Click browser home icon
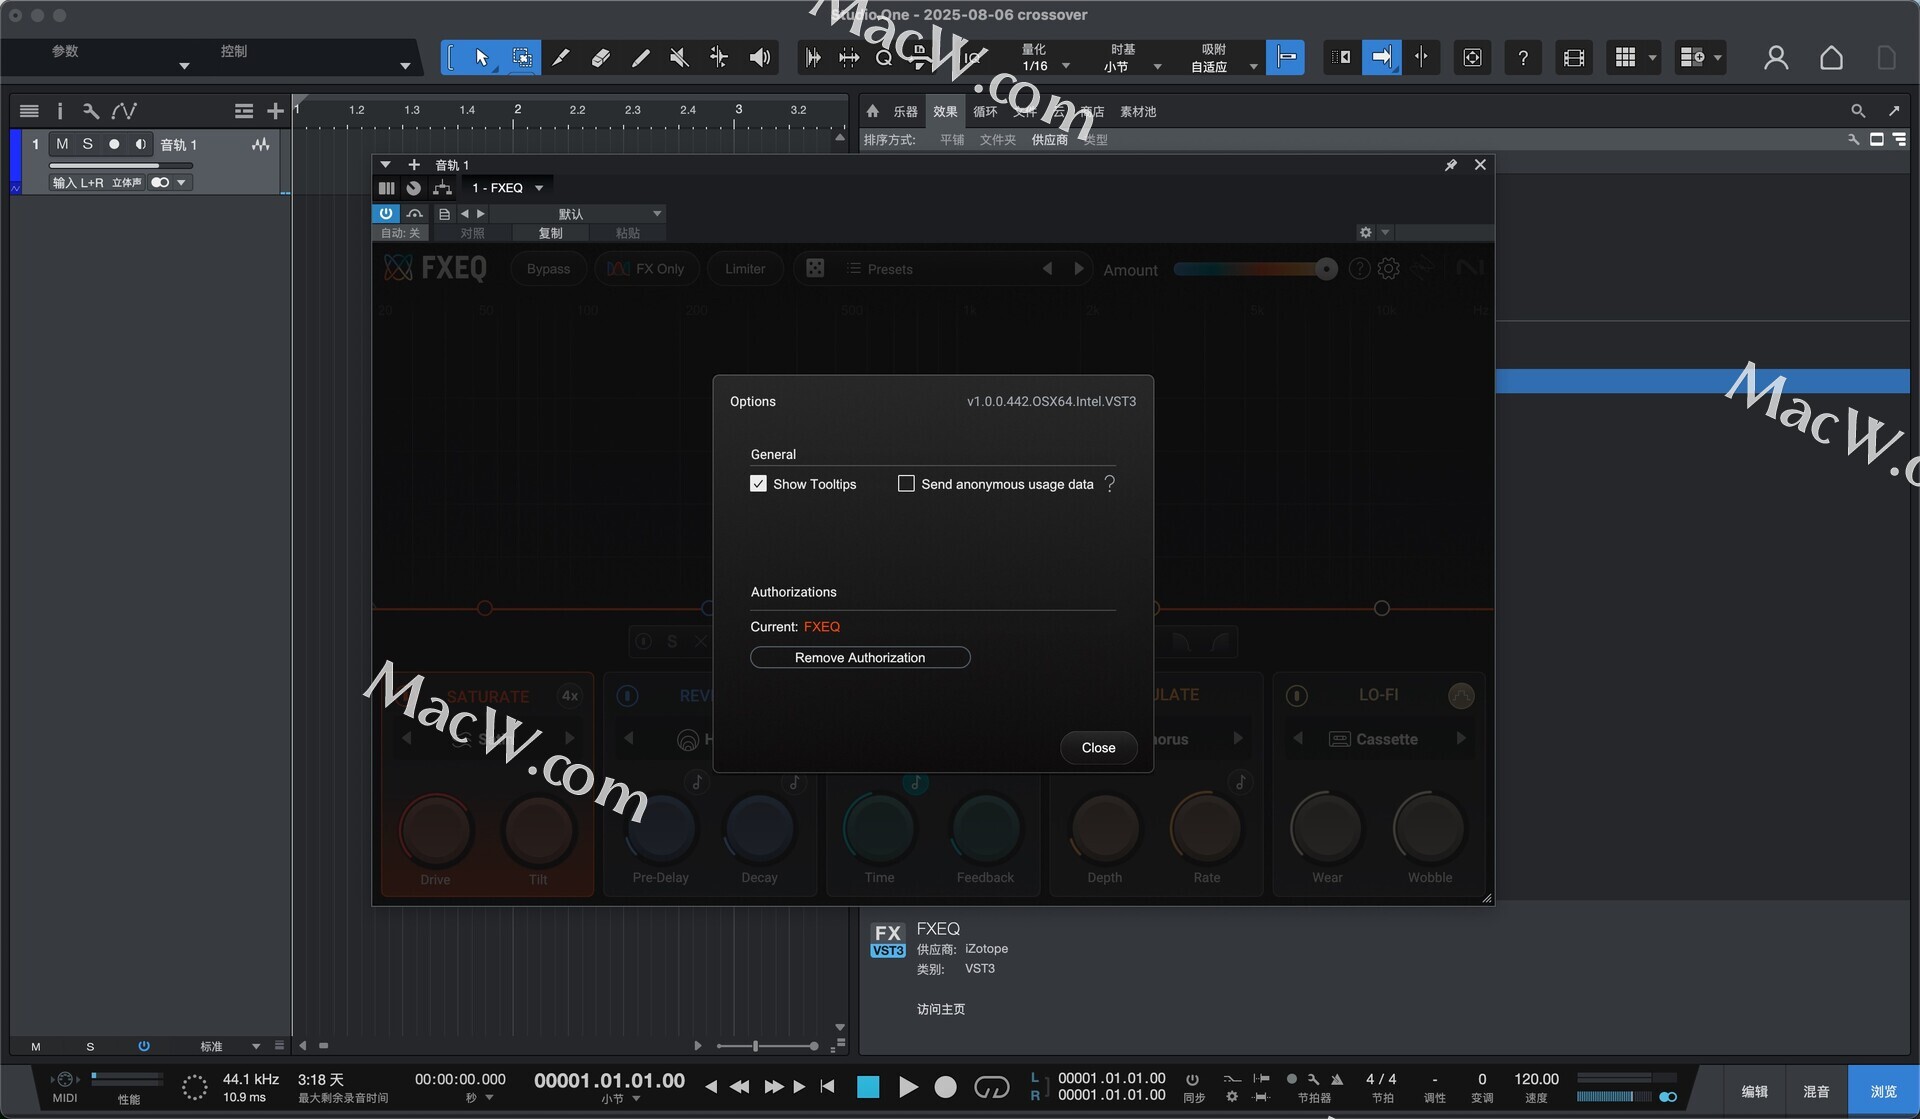 (873, 111)
